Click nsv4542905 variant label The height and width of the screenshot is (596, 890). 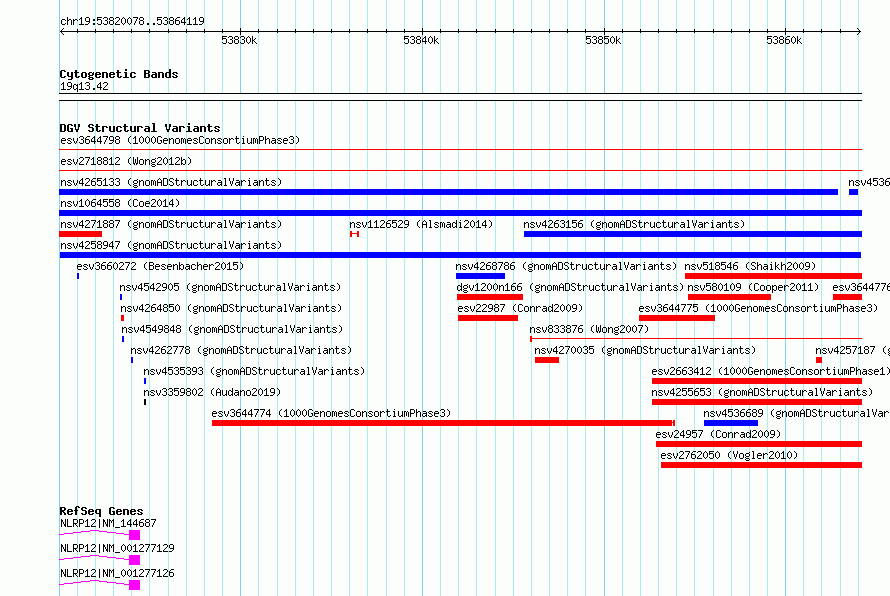[230, 287]
